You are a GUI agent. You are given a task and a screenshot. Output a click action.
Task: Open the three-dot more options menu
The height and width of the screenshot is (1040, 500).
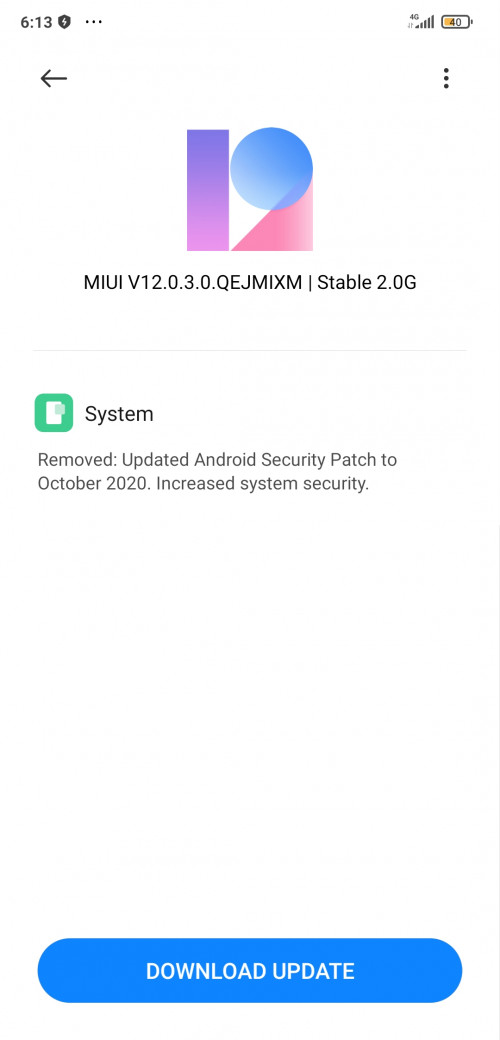[446, 78]
